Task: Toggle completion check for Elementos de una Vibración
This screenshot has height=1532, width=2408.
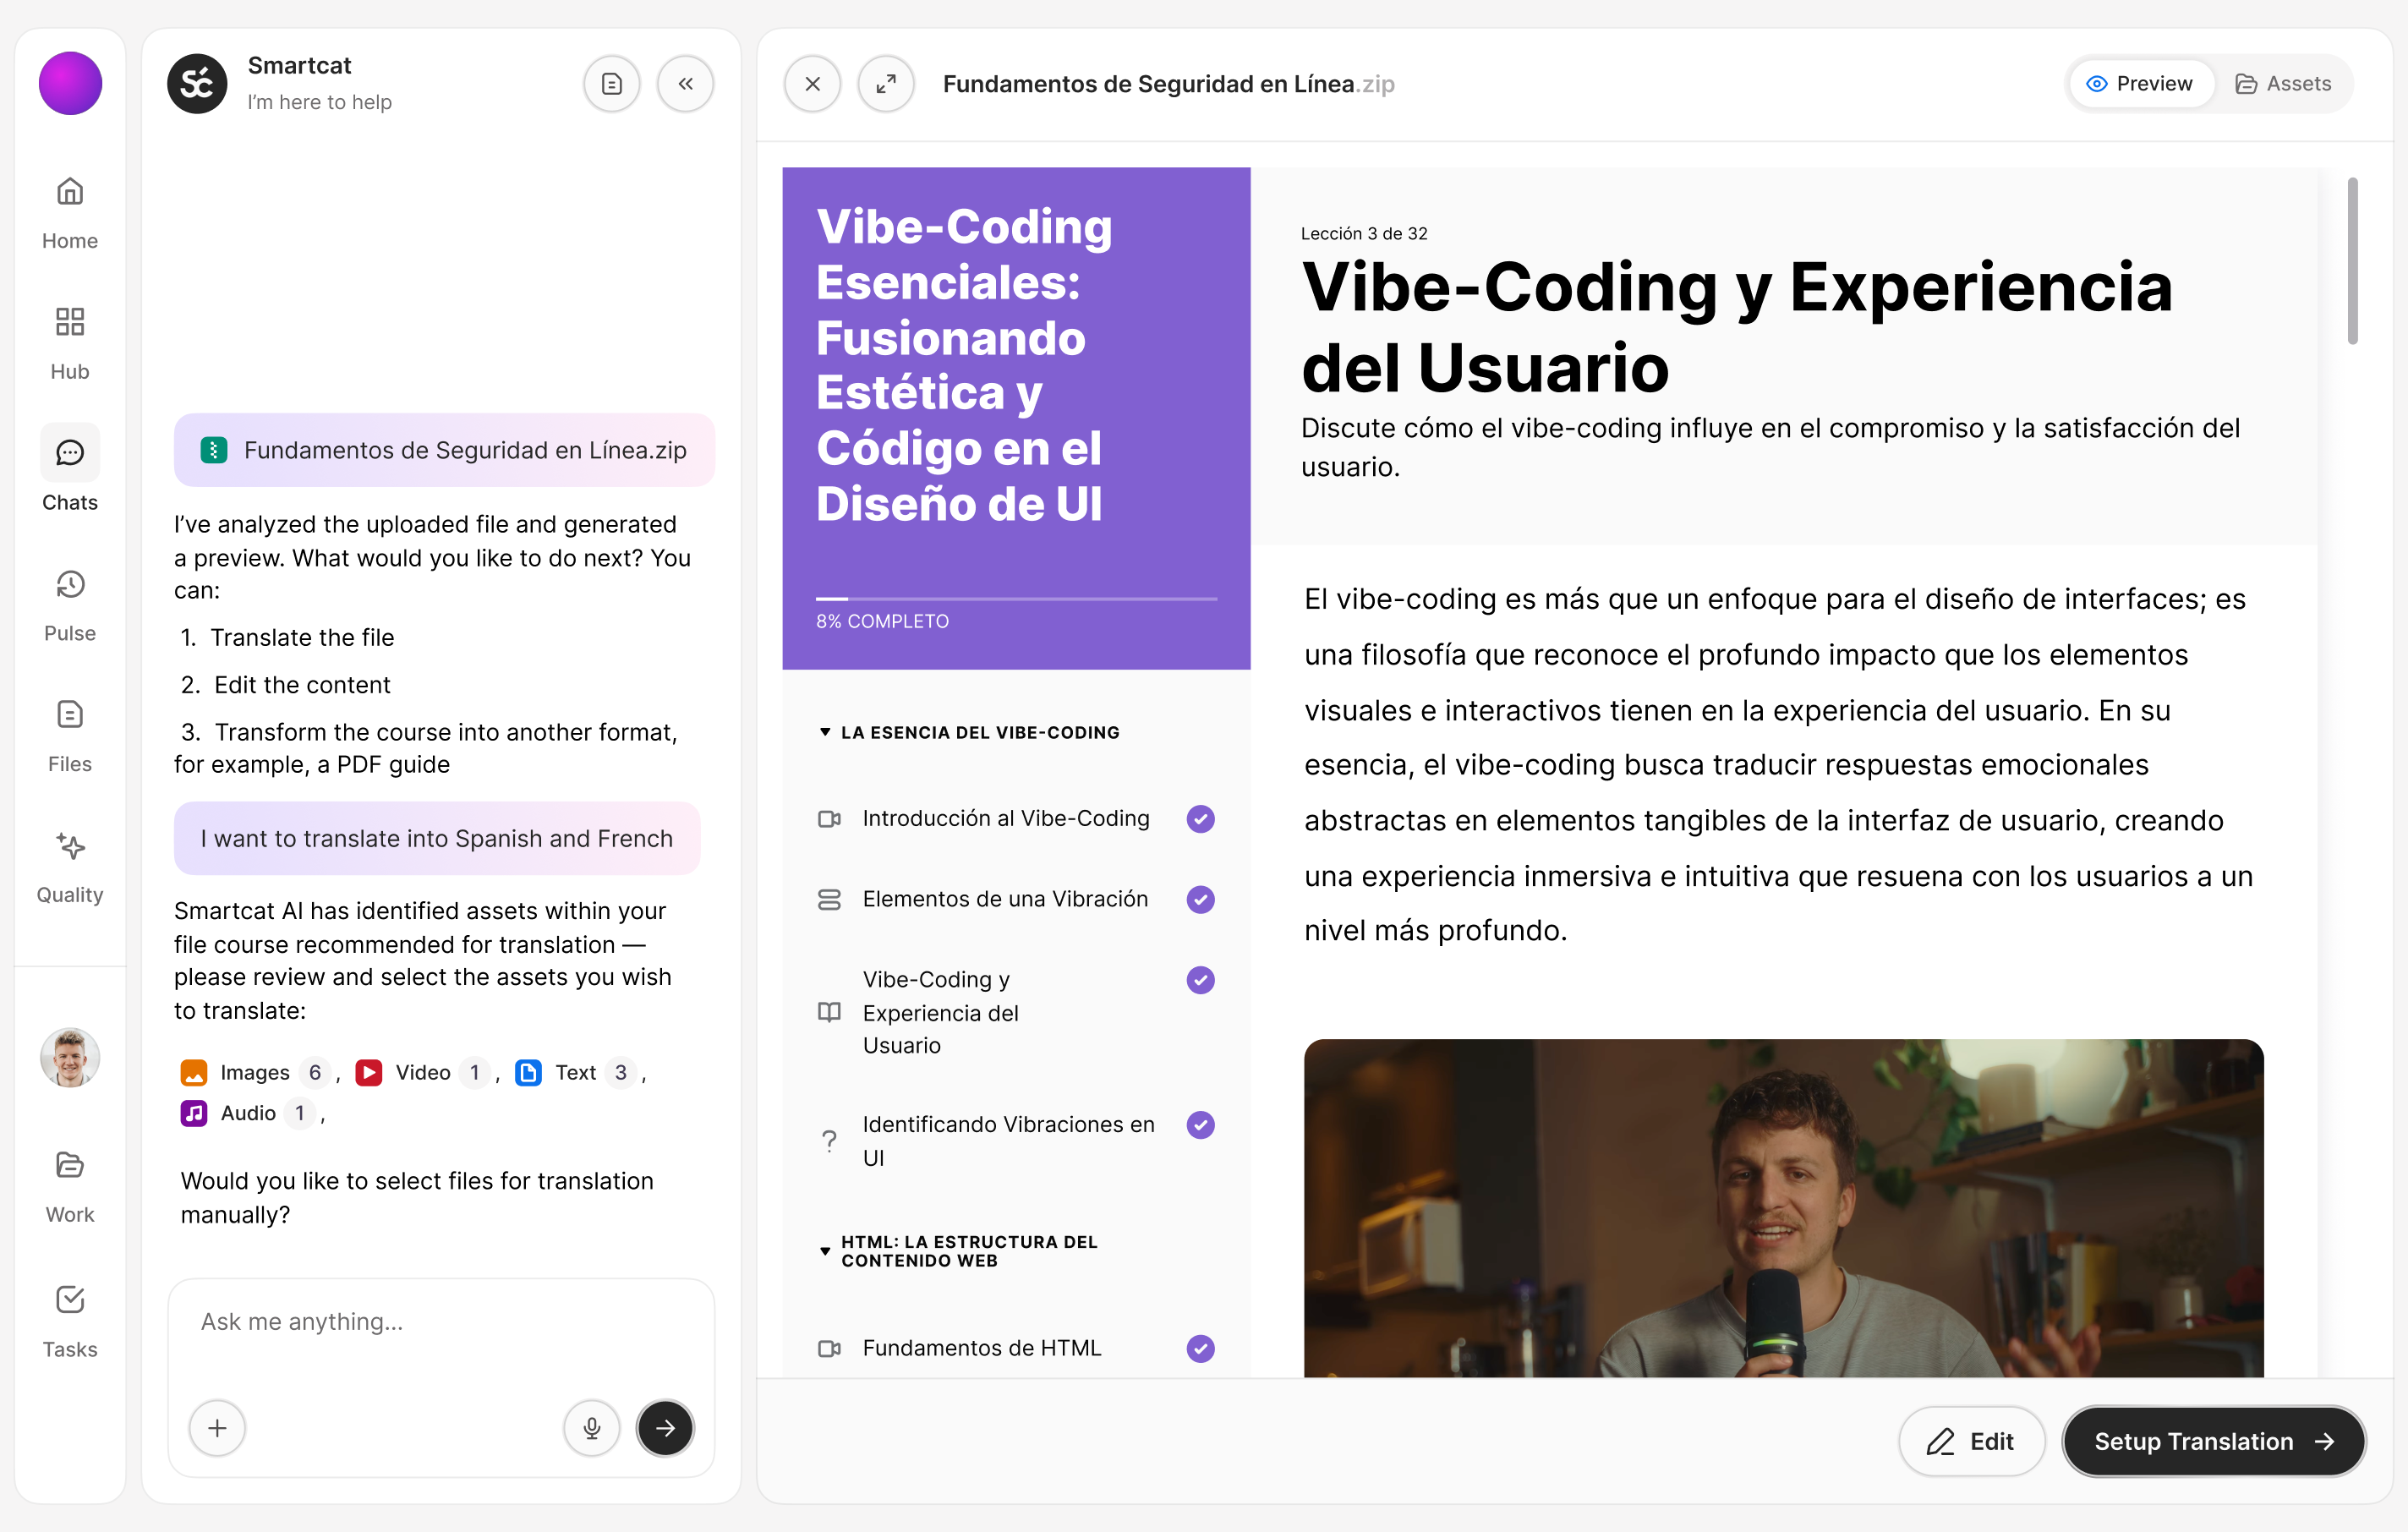Action: point(1200,899)
